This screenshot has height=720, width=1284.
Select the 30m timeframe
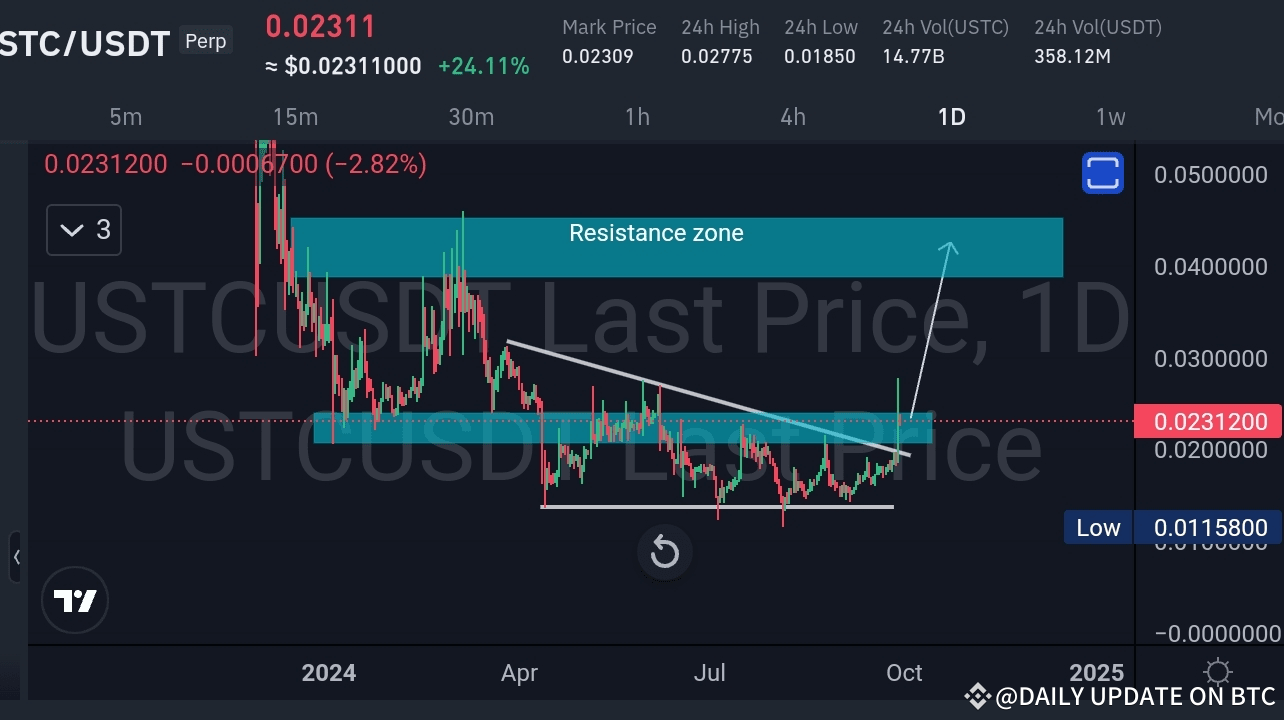point(471,117)
